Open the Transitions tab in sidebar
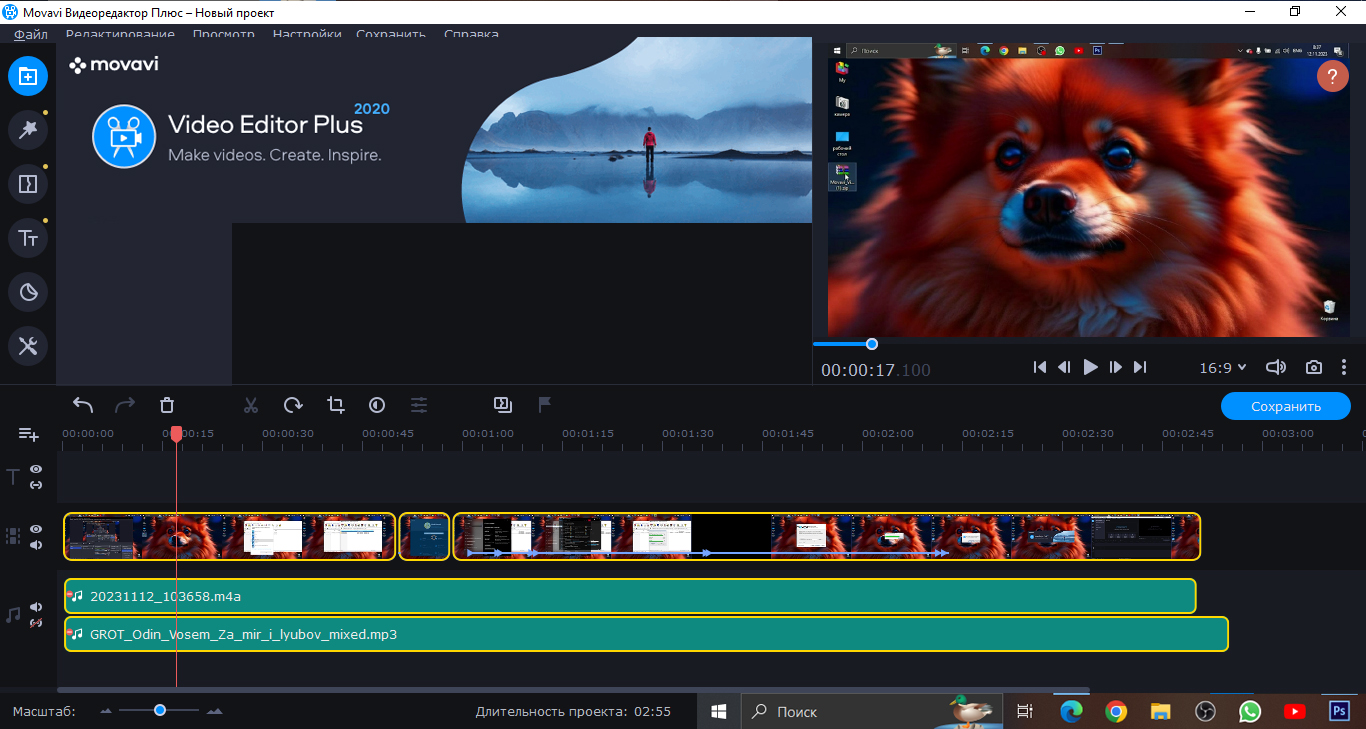Image resolution: width=1366 pixels, height=729 pixels. click(28, 184)
